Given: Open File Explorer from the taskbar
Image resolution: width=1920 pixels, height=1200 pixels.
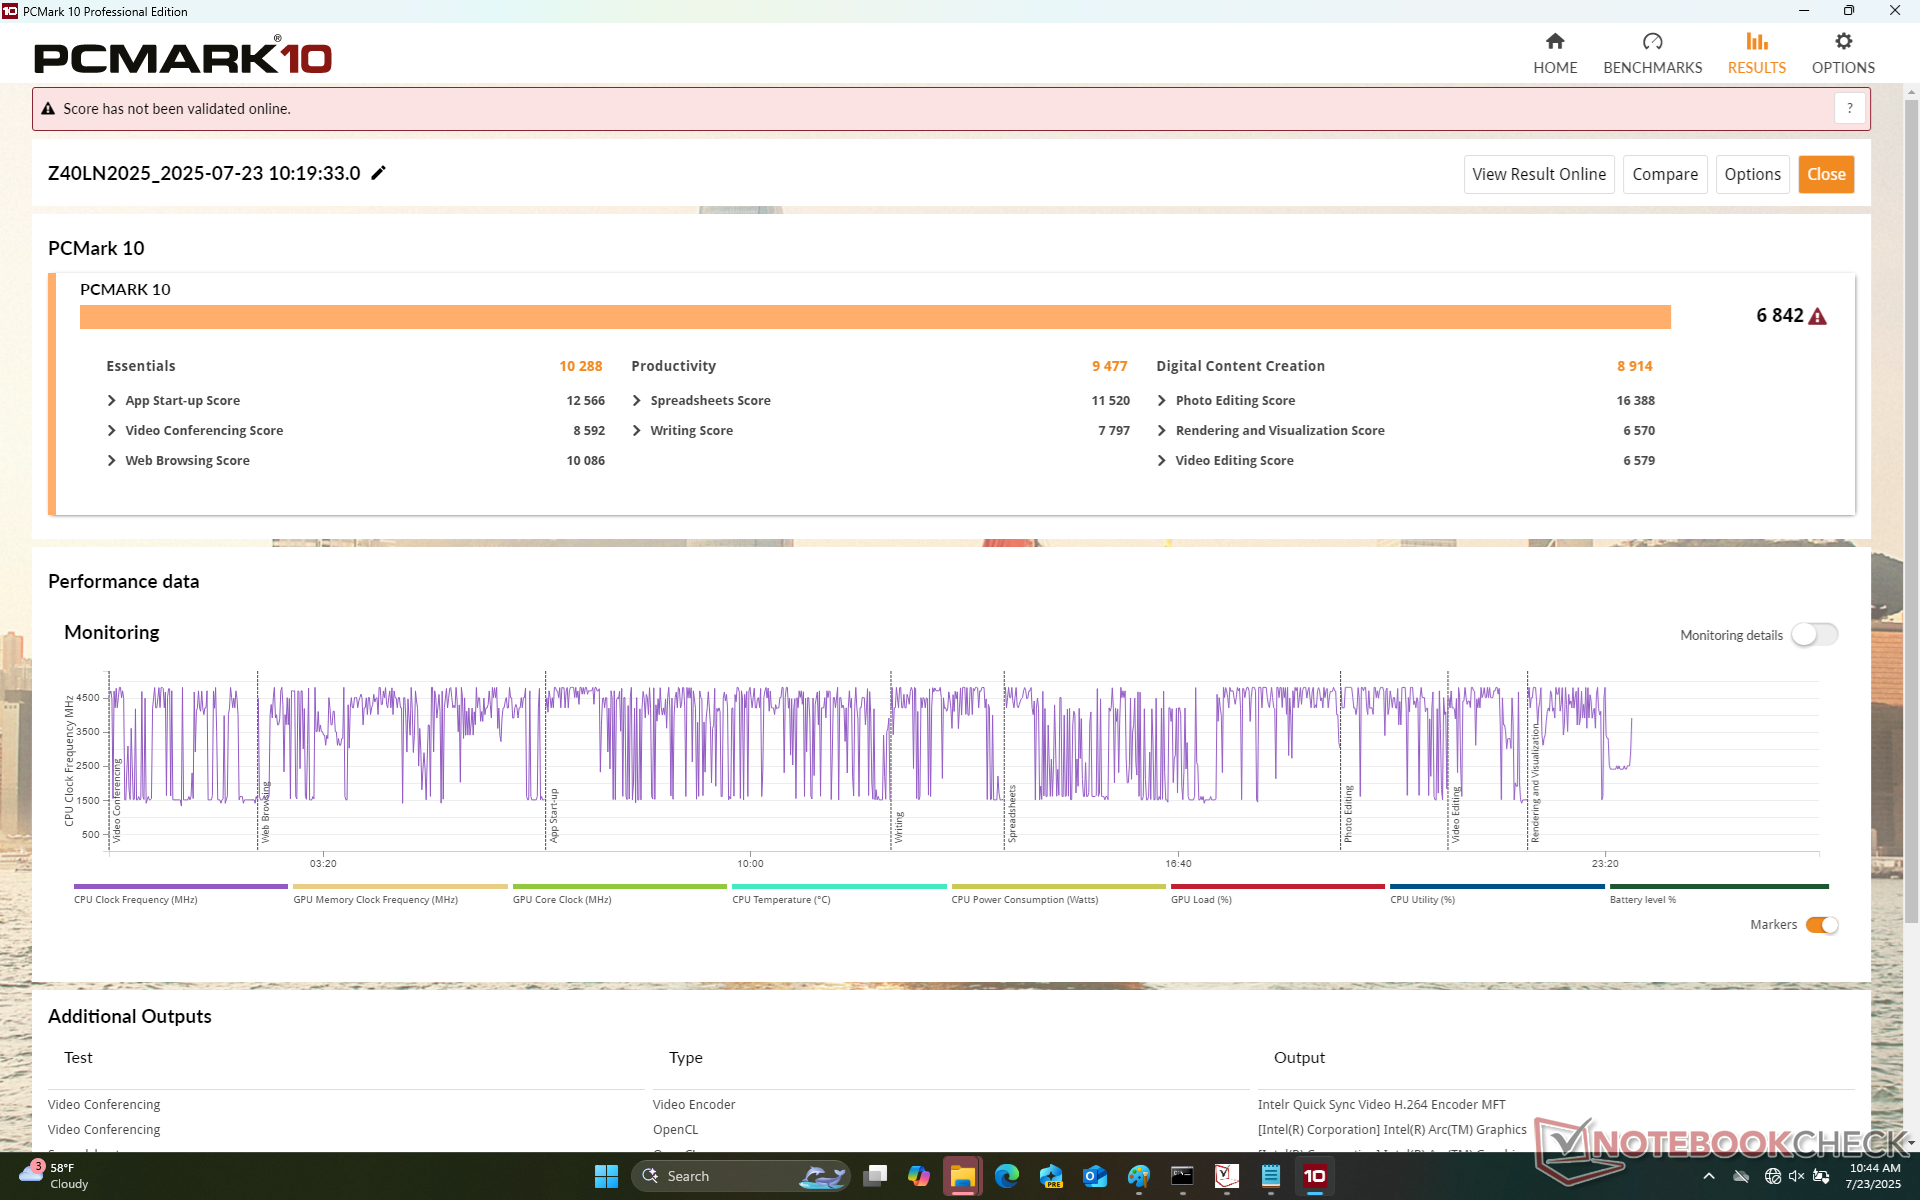Looking at the screenshot, I should 962,1176.
